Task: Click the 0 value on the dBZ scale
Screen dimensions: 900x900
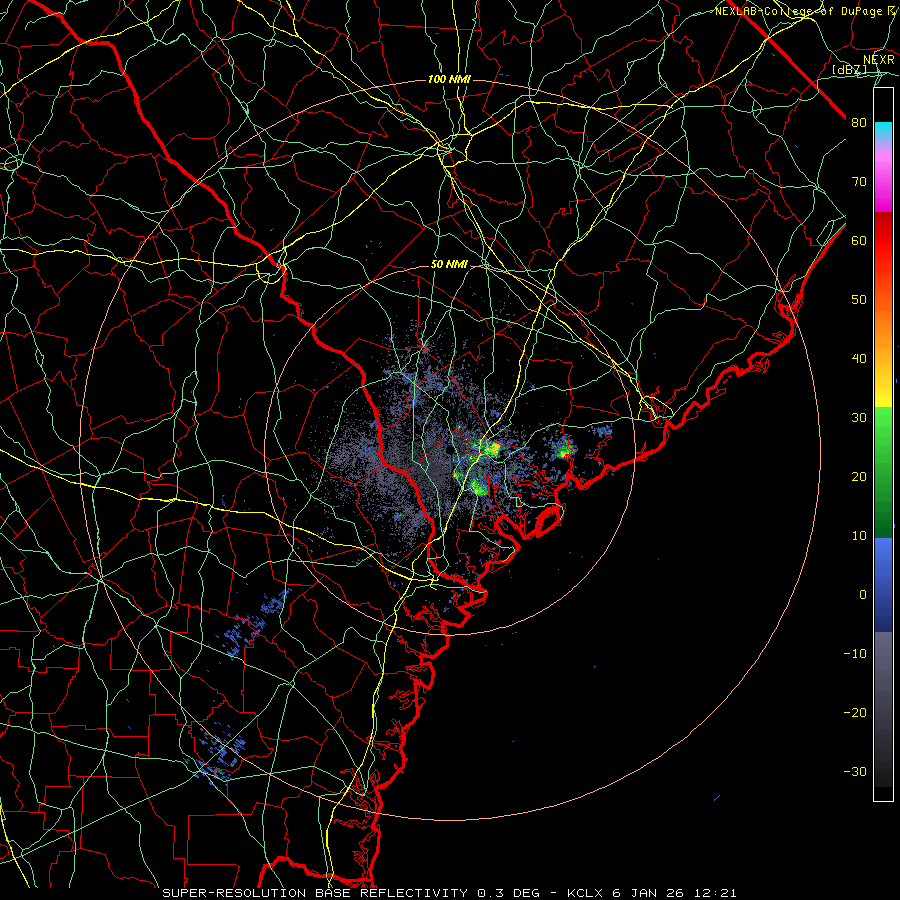Action: (863, 595)
